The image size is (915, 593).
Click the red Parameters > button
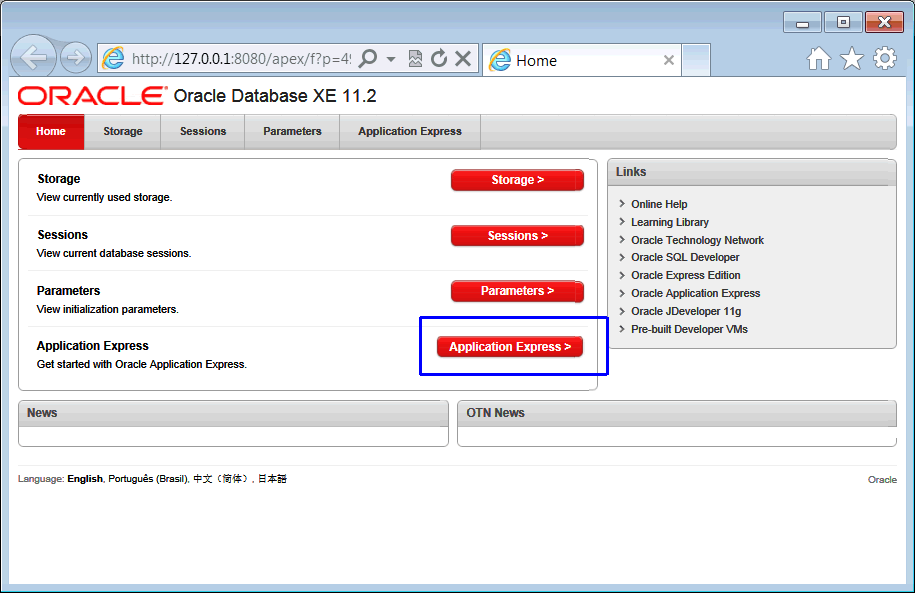517,291
